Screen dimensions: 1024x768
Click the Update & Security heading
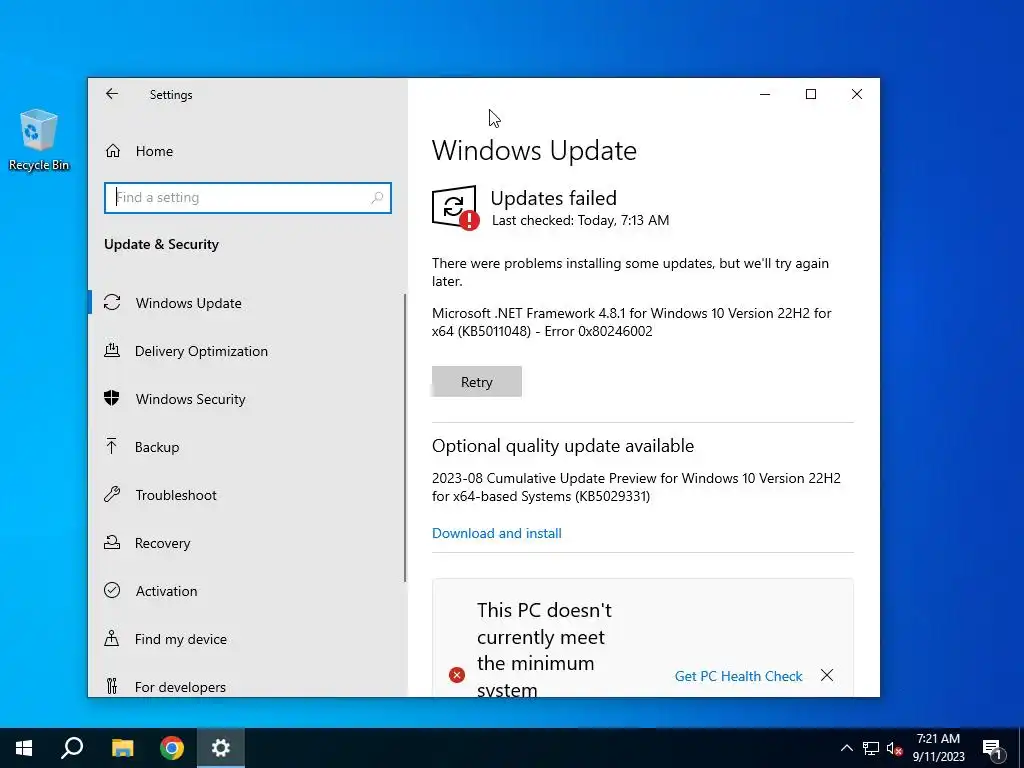(161, 244)
